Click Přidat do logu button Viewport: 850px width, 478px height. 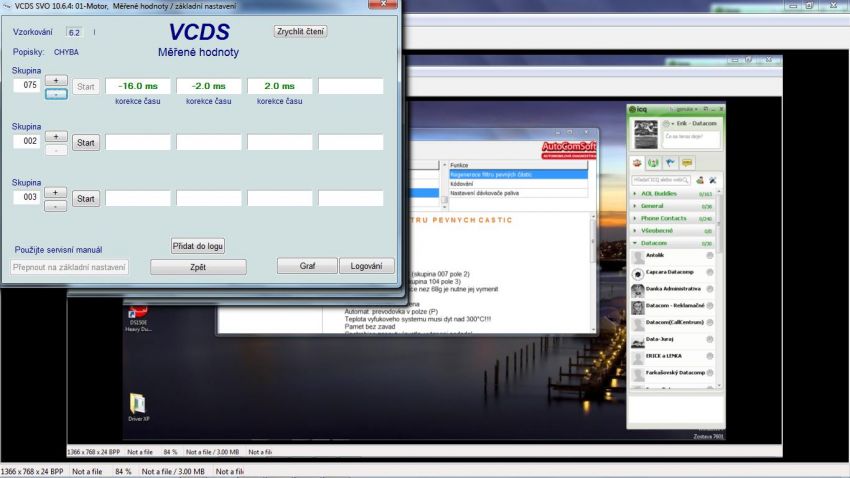pos(198,245)
